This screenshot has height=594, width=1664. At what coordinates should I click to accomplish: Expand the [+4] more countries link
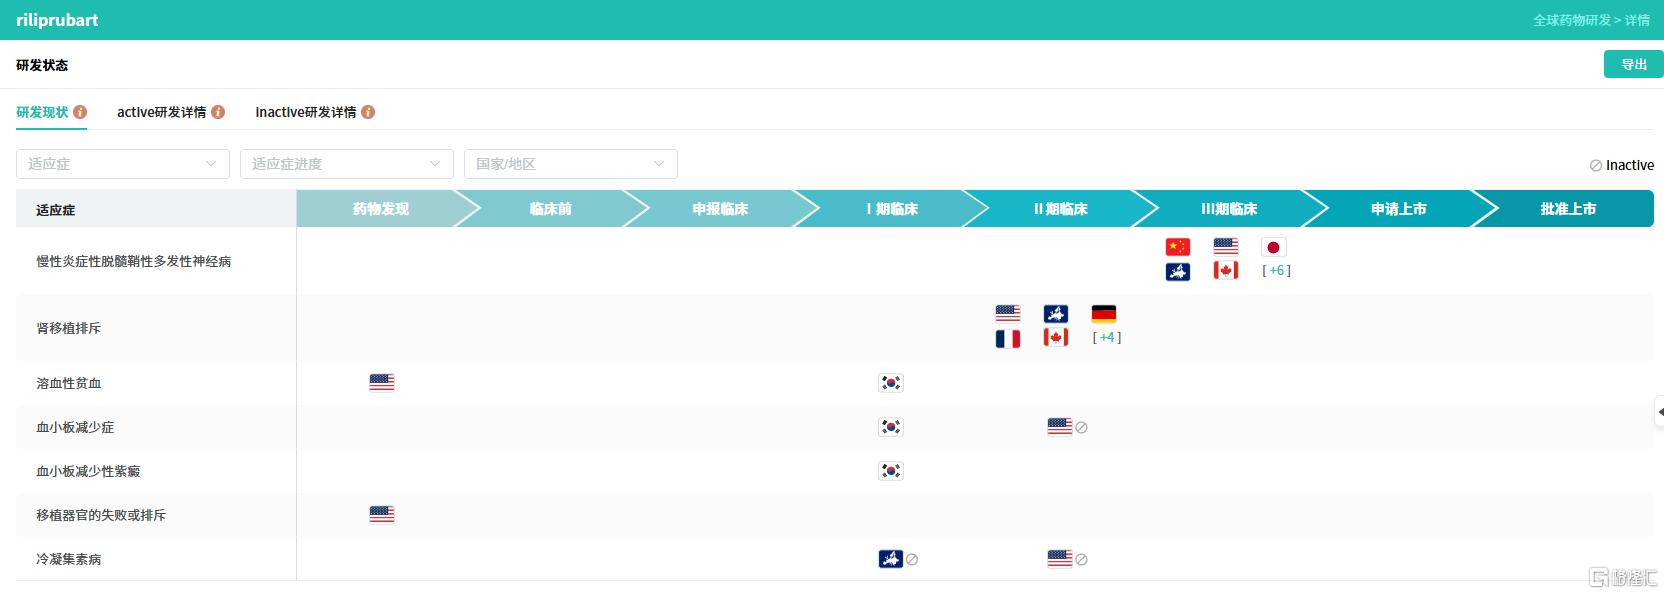tap(1107, 338)
